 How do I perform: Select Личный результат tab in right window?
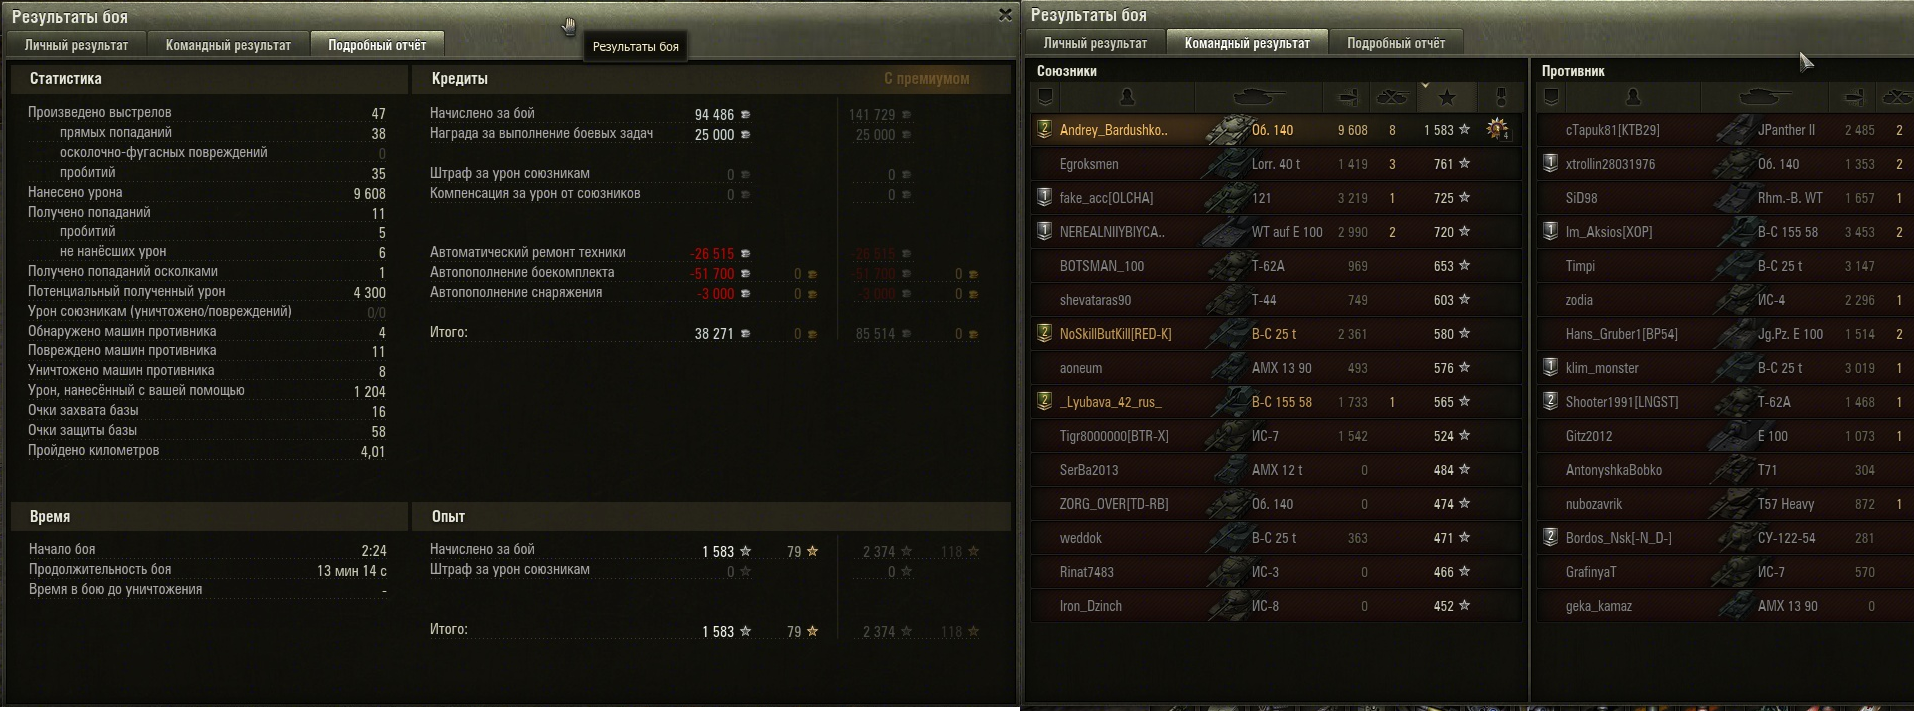[1095, 43]
